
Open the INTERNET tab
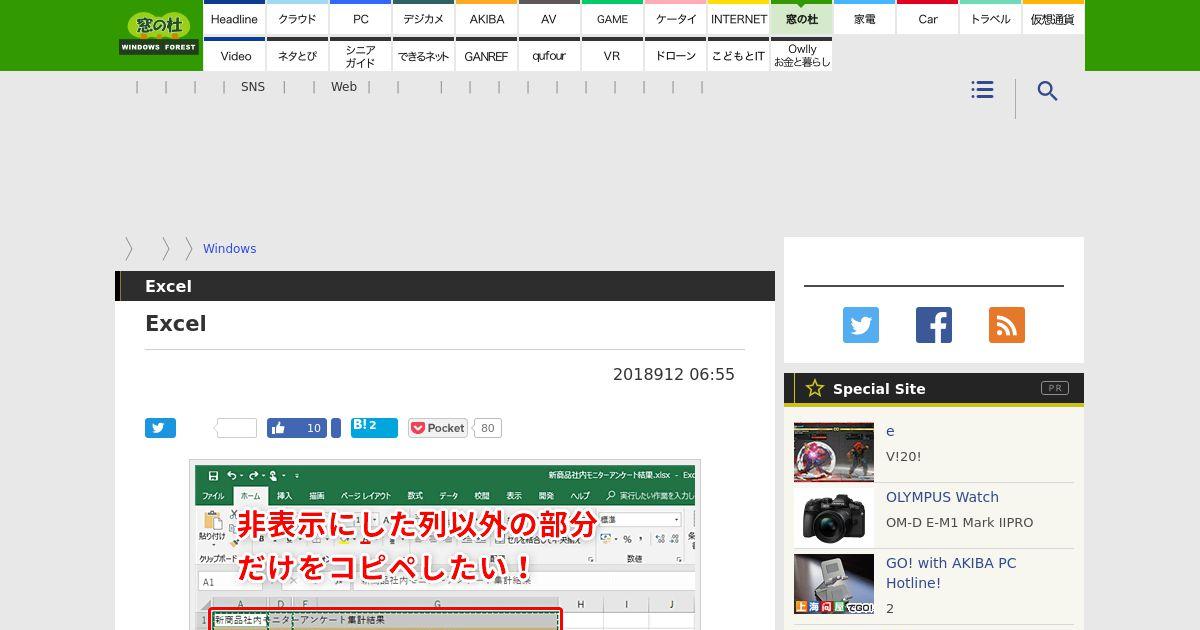tap(738, 18)
